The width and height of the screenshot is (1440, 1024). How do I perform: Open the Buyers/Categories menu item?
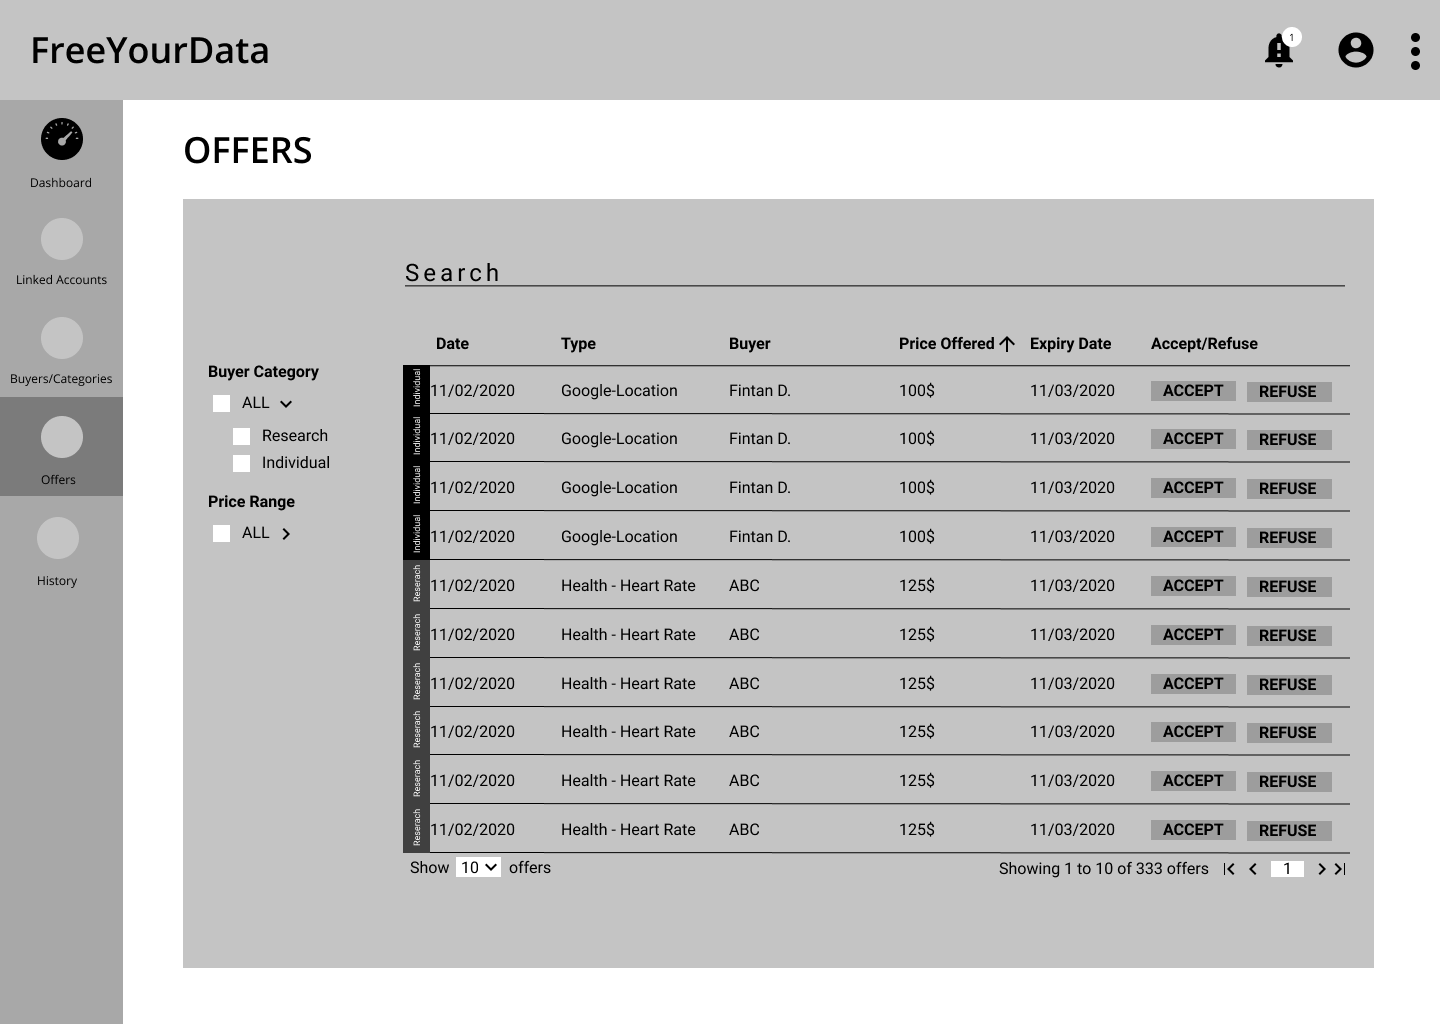click(61, 379)
